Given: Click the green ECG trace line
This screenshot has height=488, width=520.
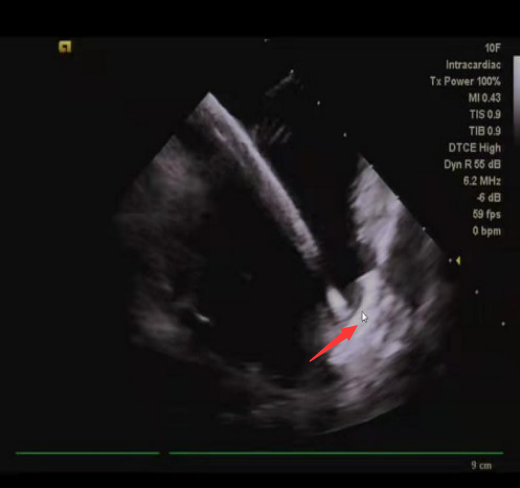Looking at the screenshot, I should point(336,453).
